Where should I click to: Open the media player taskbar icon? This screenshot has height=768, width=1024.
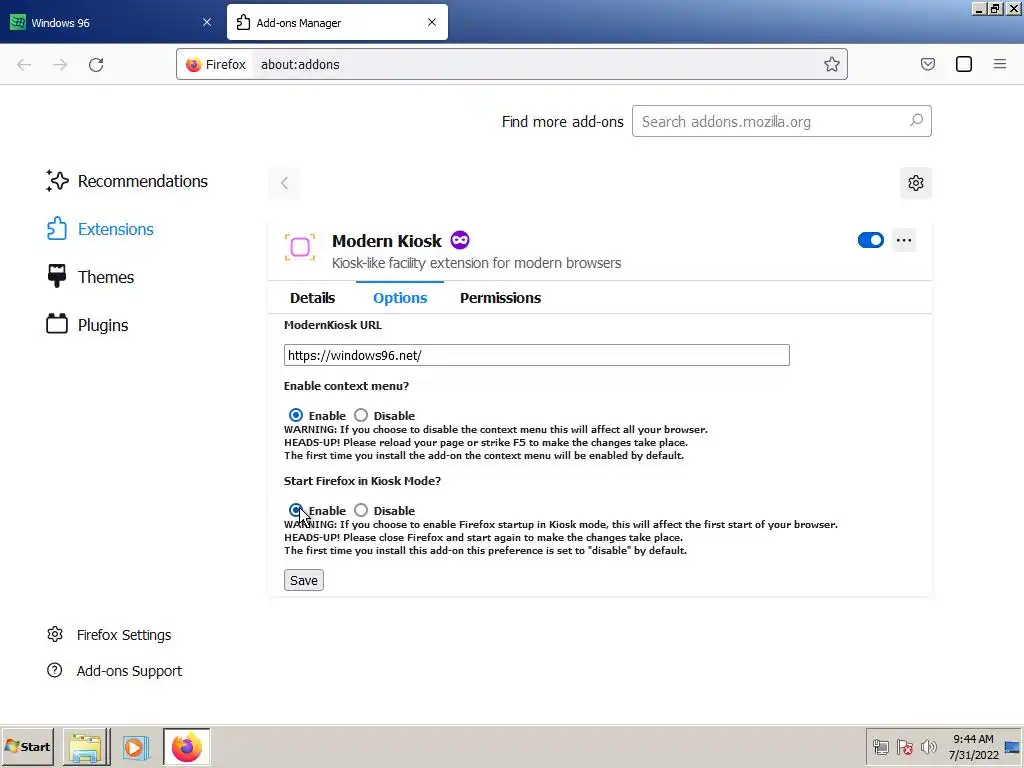(x=136, y=747)
